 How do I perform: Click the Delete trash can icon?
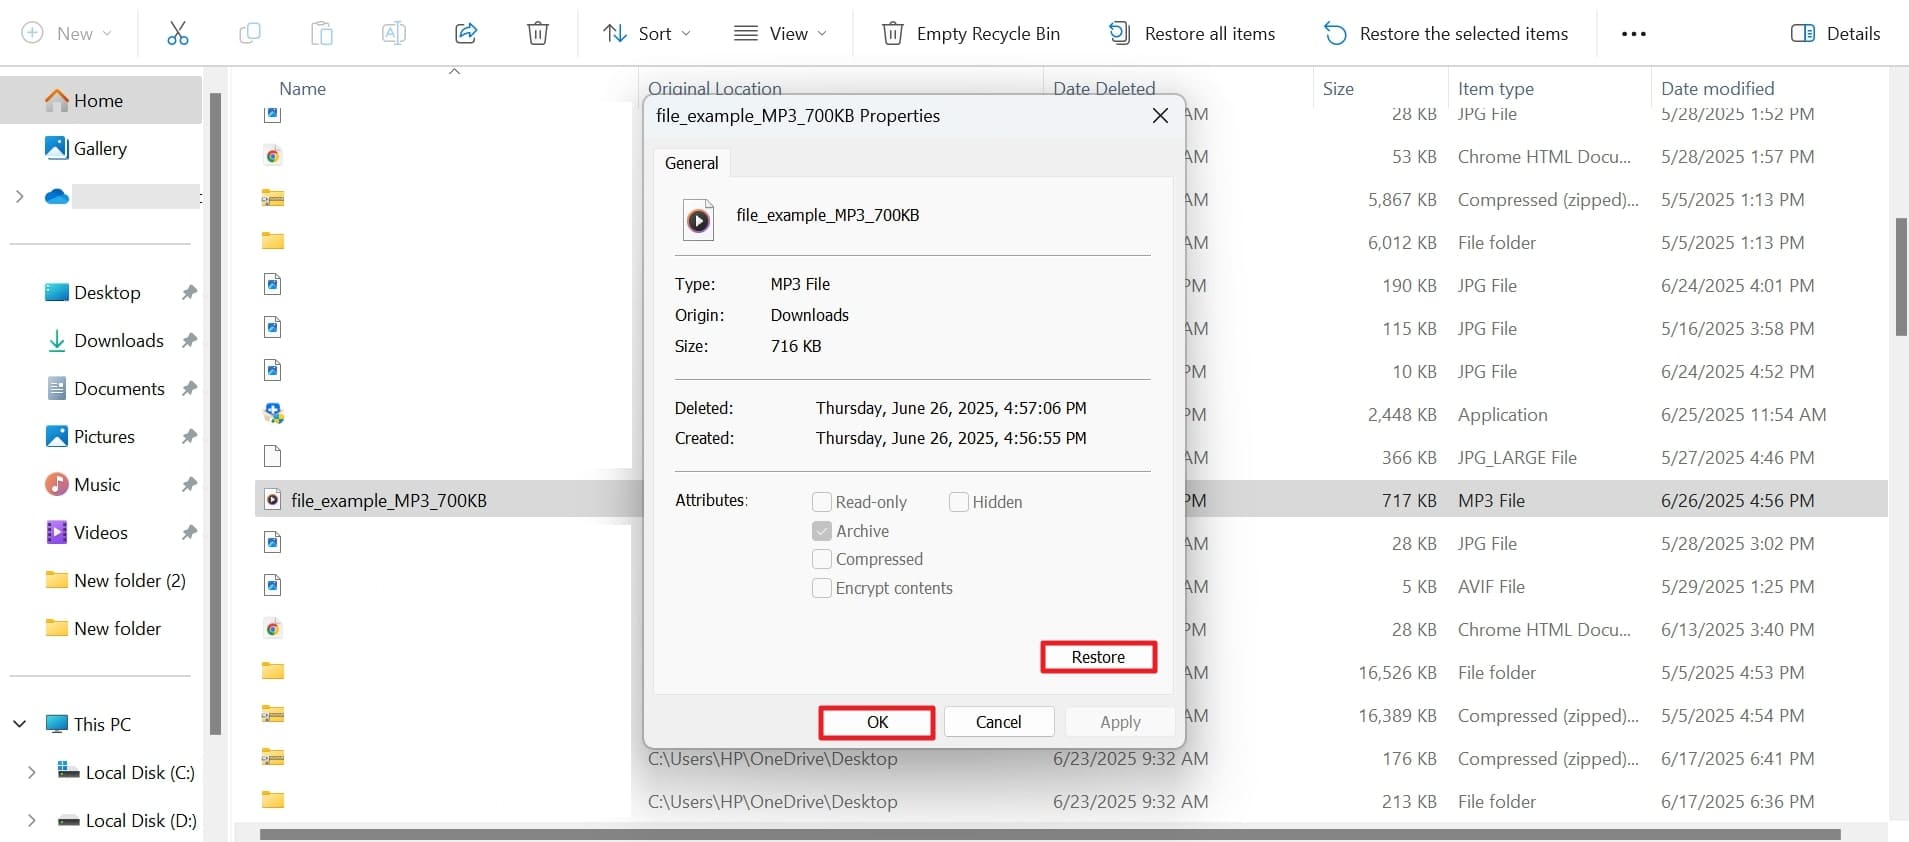click(x=537, y=33)
